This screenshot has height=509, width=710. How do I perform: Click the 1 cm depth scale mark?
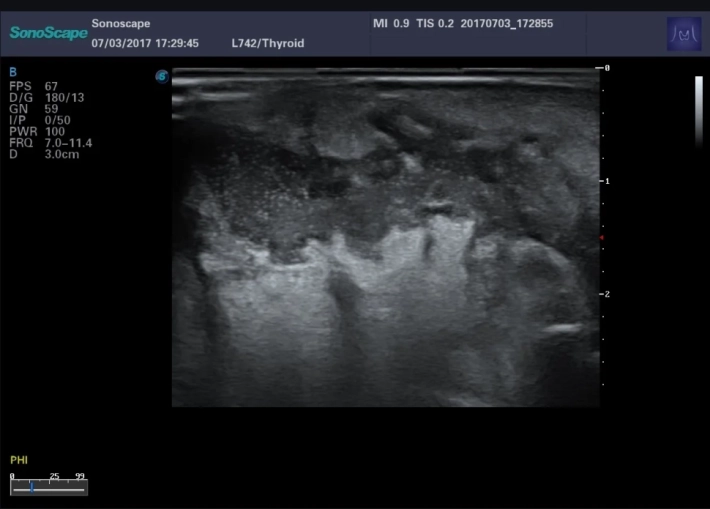coord(604,181)
